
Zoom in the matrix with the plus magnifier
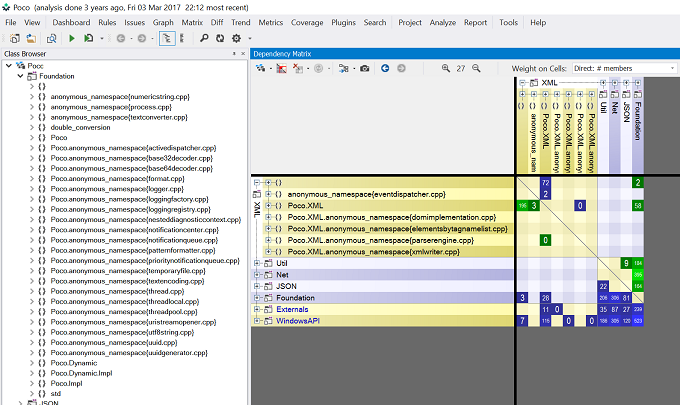click(445, 69)
